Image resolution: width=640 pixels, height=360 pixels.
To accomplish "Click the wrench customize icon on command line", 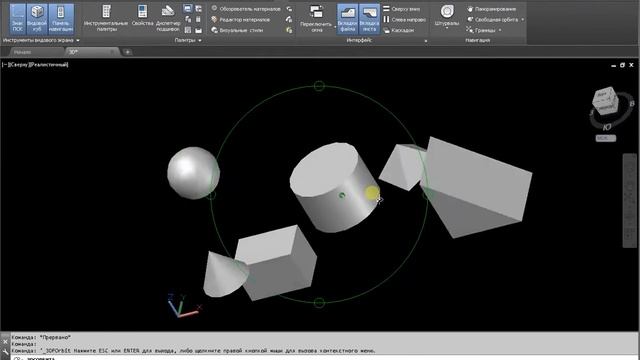I will pos(5,351).
